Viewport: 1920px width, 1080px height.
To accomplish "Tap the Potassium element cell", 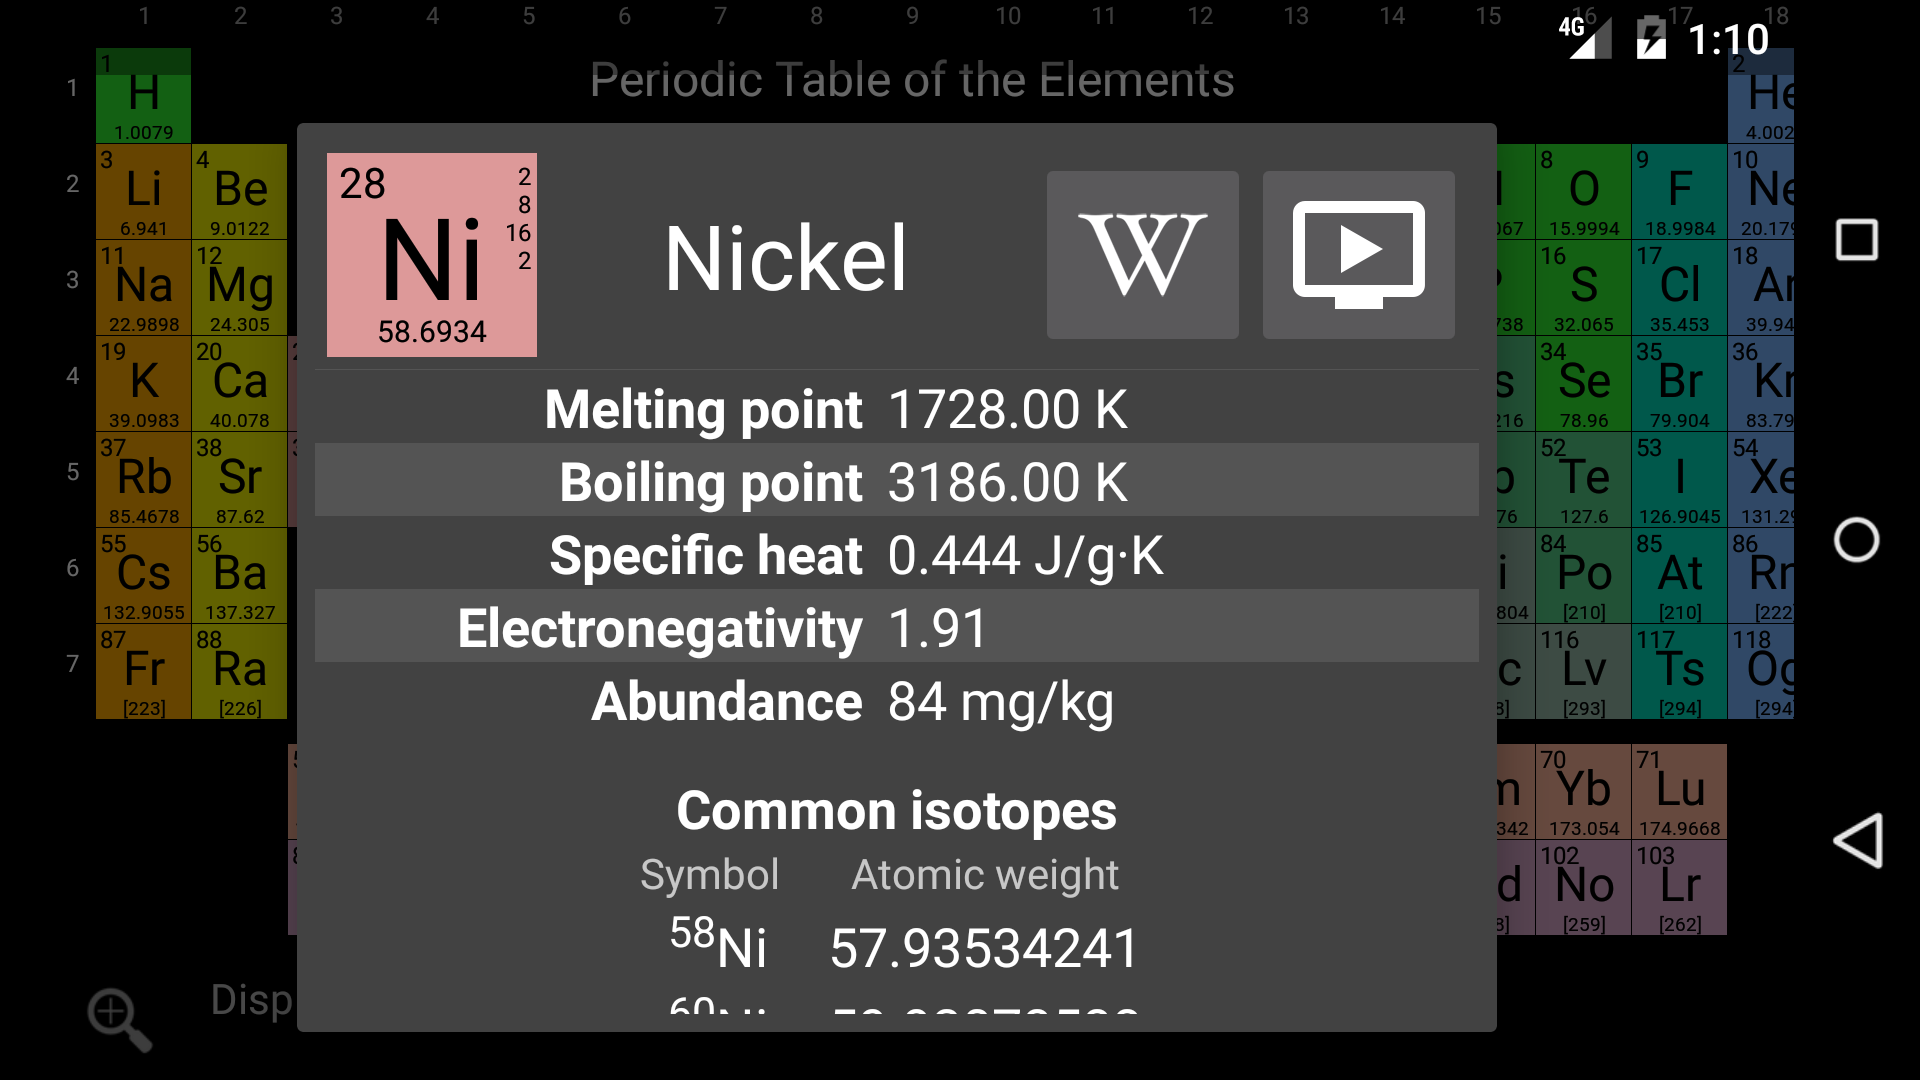I will pos(144,384).
